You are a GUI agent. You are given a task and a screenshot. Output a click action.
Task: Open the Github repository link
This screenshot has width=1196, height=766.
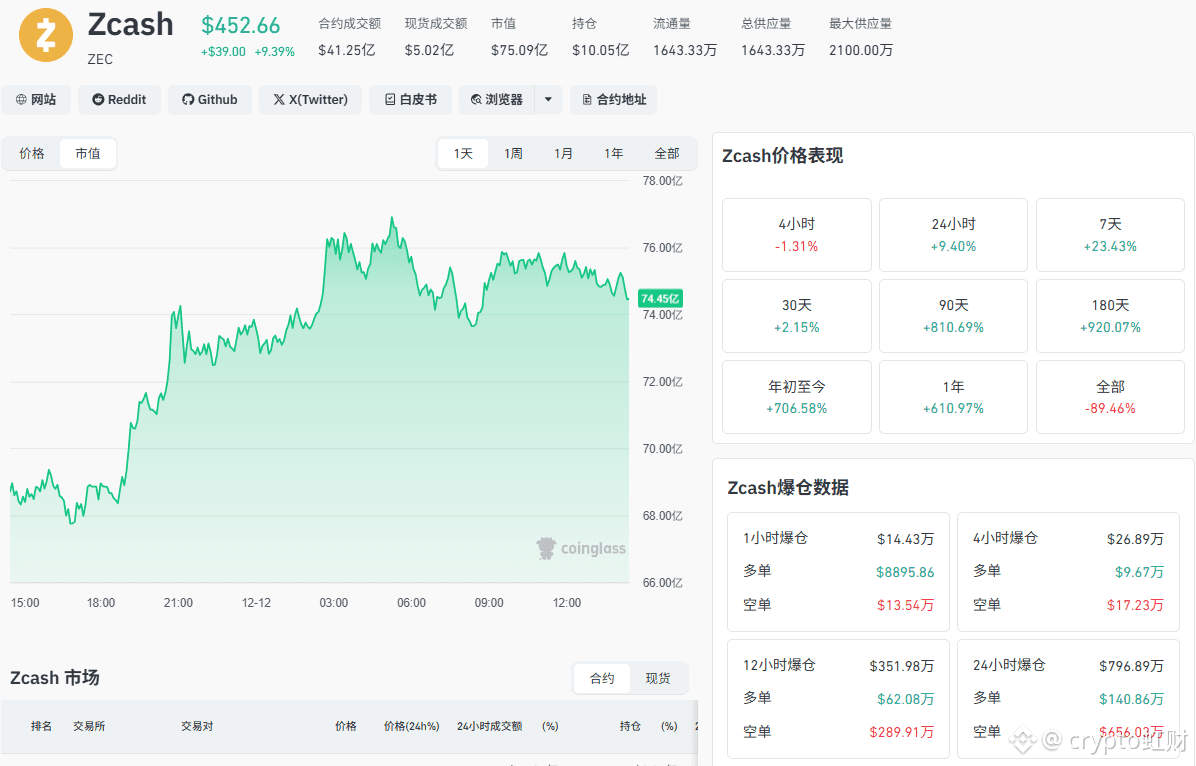click(210, 100)
